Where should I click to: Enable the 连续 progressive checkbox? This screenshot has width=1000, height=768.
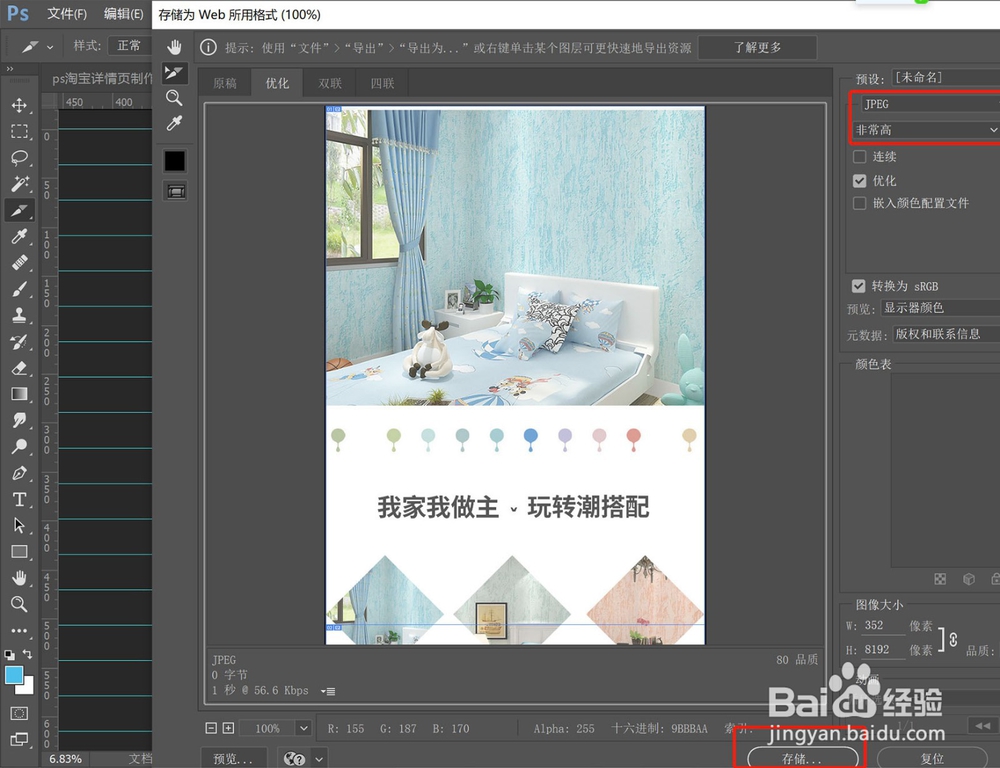point(858,157)
